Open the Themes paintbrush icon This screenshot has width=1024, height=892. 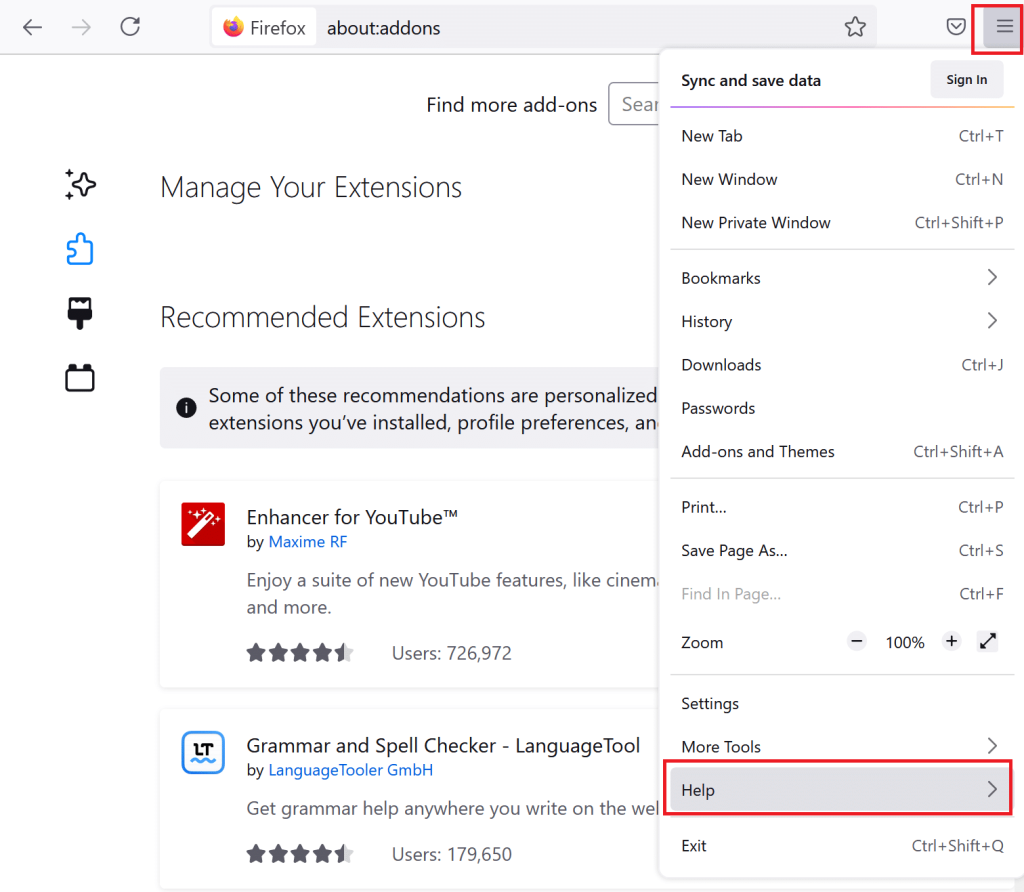(80, 313)
